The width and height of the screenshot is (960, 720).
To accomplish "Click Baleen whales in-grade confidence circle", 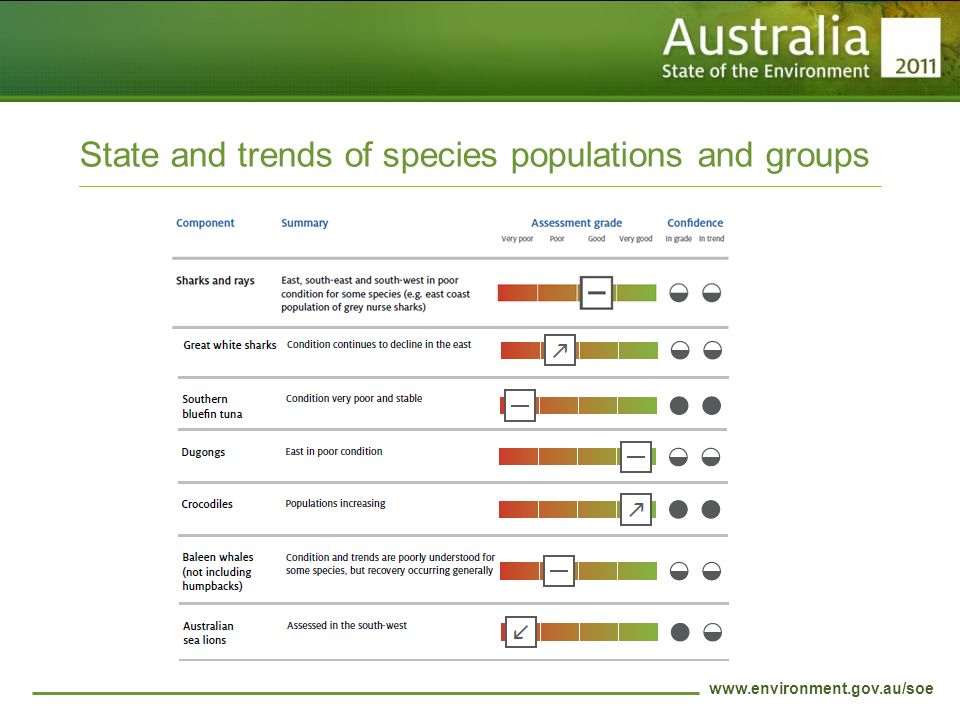I will 679,571.
